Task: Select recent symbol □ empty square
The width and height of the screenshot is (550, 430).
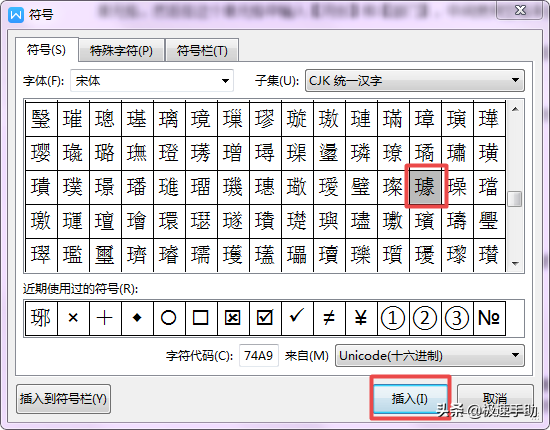Action: (x=201, y=318)
